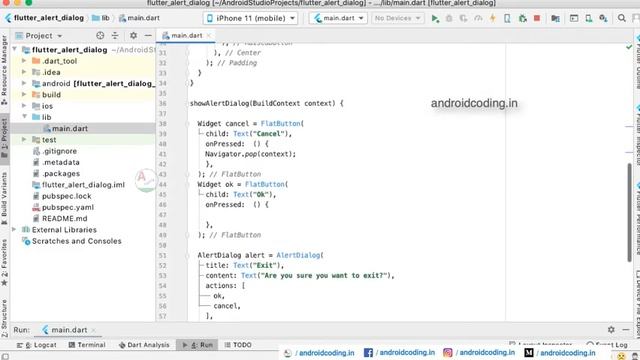Open Project view dropdown
Viewport: 640px width, 360px height.
coord(39,36)
